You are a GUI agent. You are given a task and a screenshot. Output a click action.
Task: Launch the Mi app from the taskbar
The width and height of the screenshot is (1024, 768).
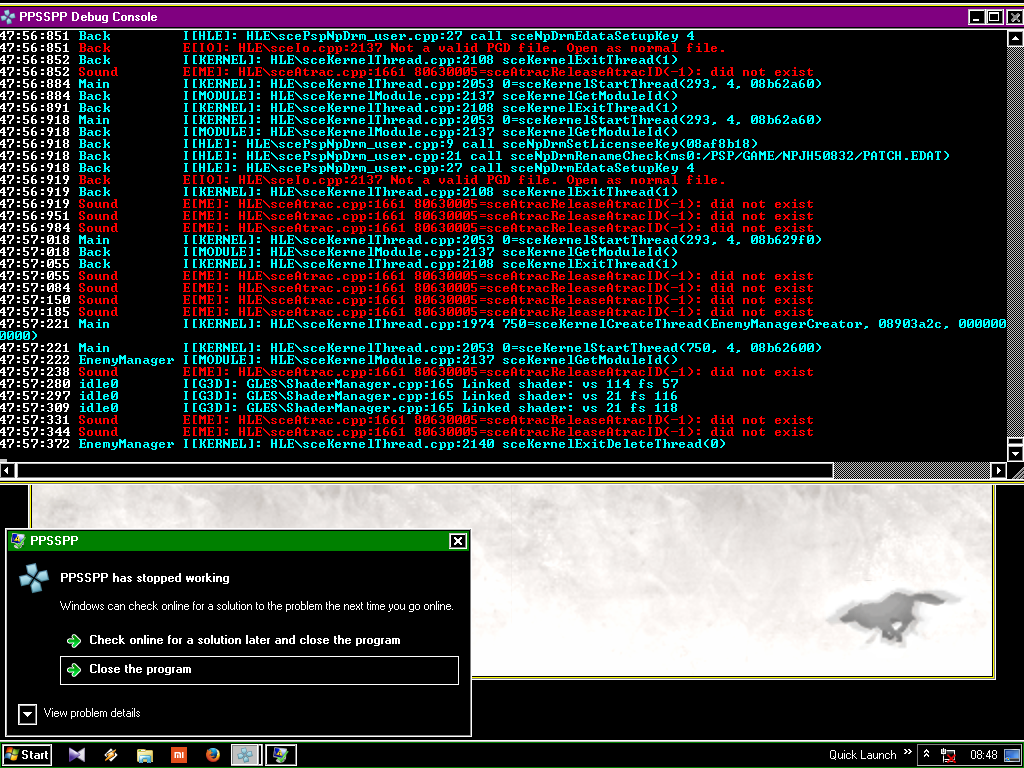point(178,755)
